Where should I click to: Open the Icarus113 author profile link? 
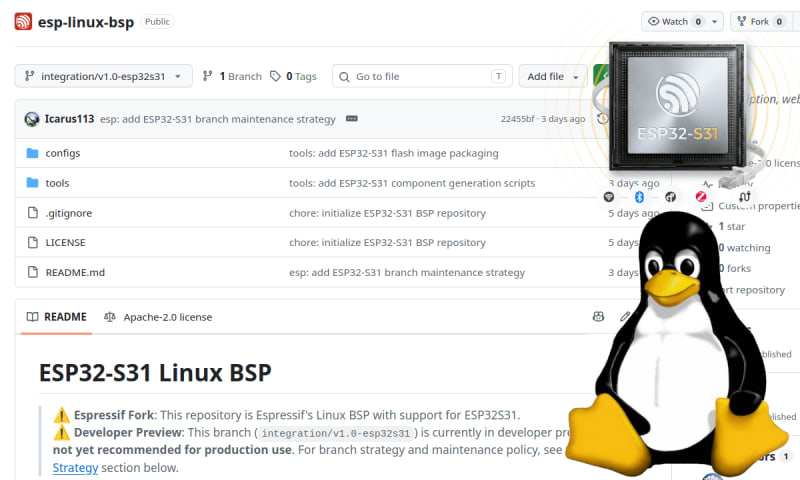click(x=69, y=119)
